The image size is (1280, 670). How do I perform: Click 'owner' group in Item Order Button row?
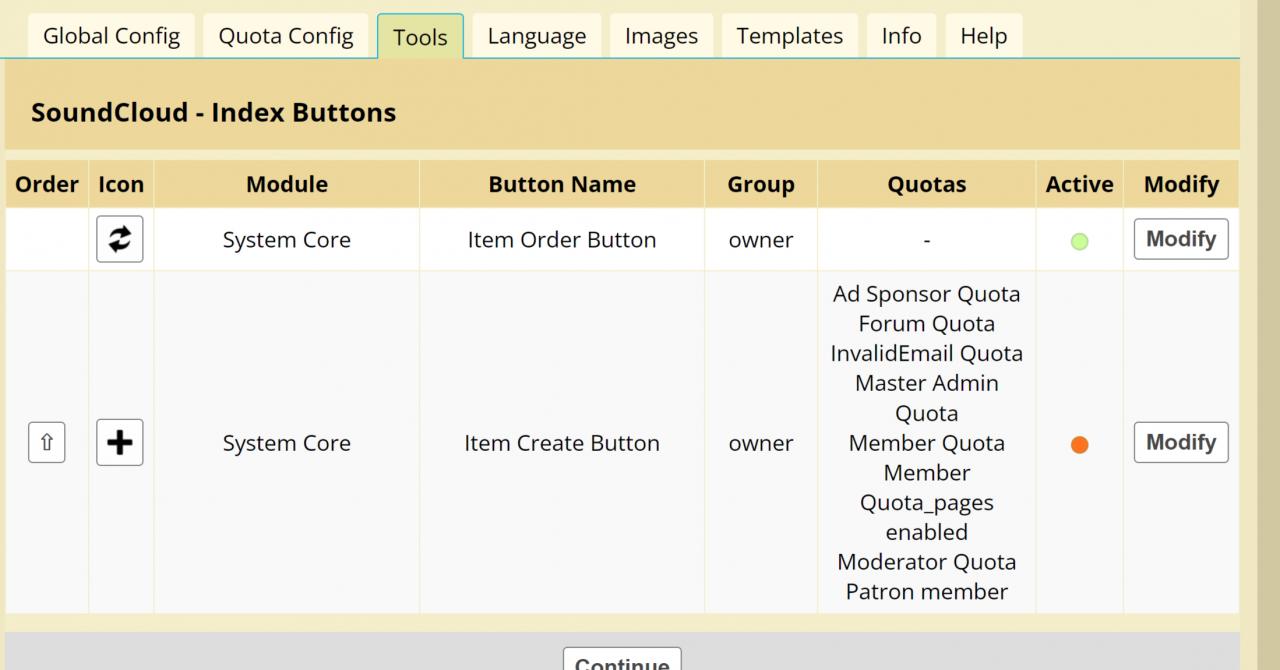point(761,240)
